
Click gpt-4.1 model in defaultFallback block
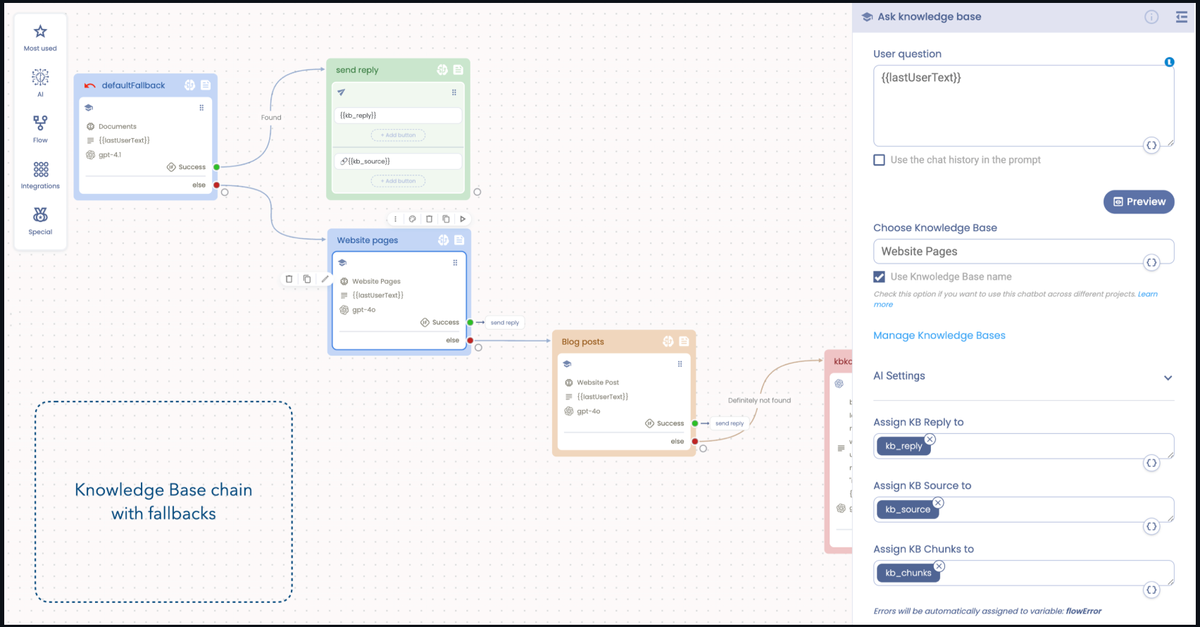[110, 155]
